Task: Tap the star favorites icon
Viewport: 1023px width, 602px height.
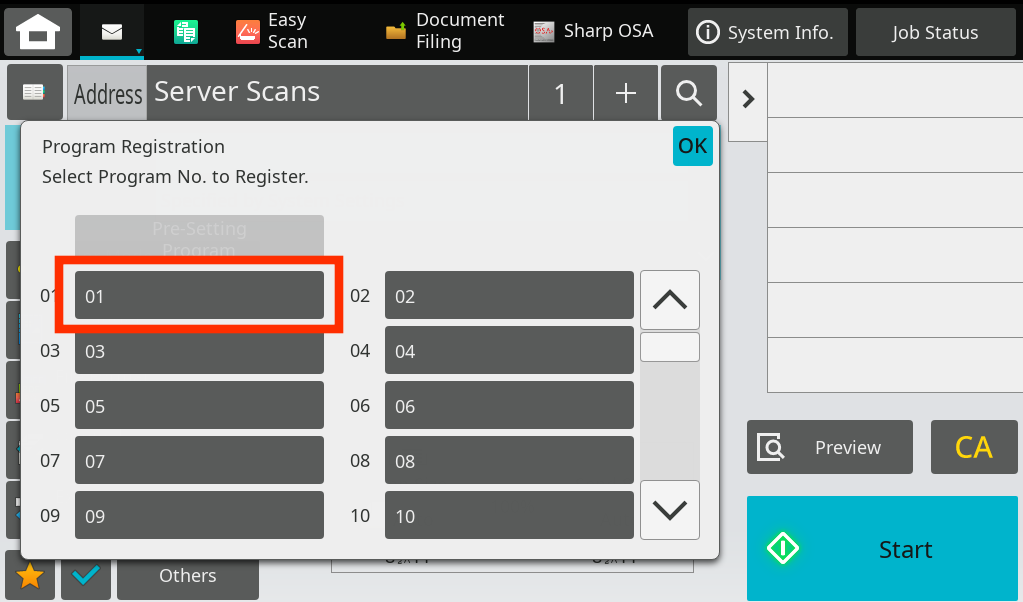Action: point(30,576)
